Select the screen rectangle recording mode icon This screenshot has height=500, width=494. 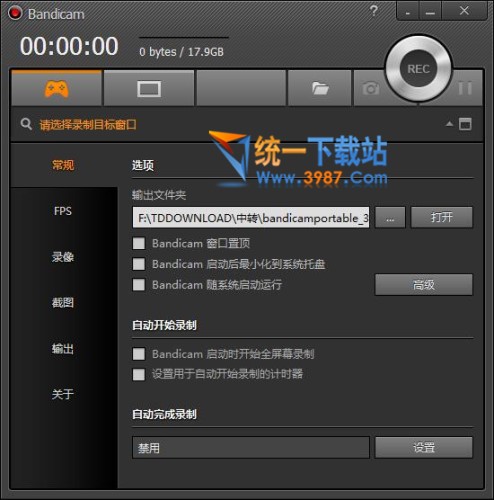tap(149, 89)
